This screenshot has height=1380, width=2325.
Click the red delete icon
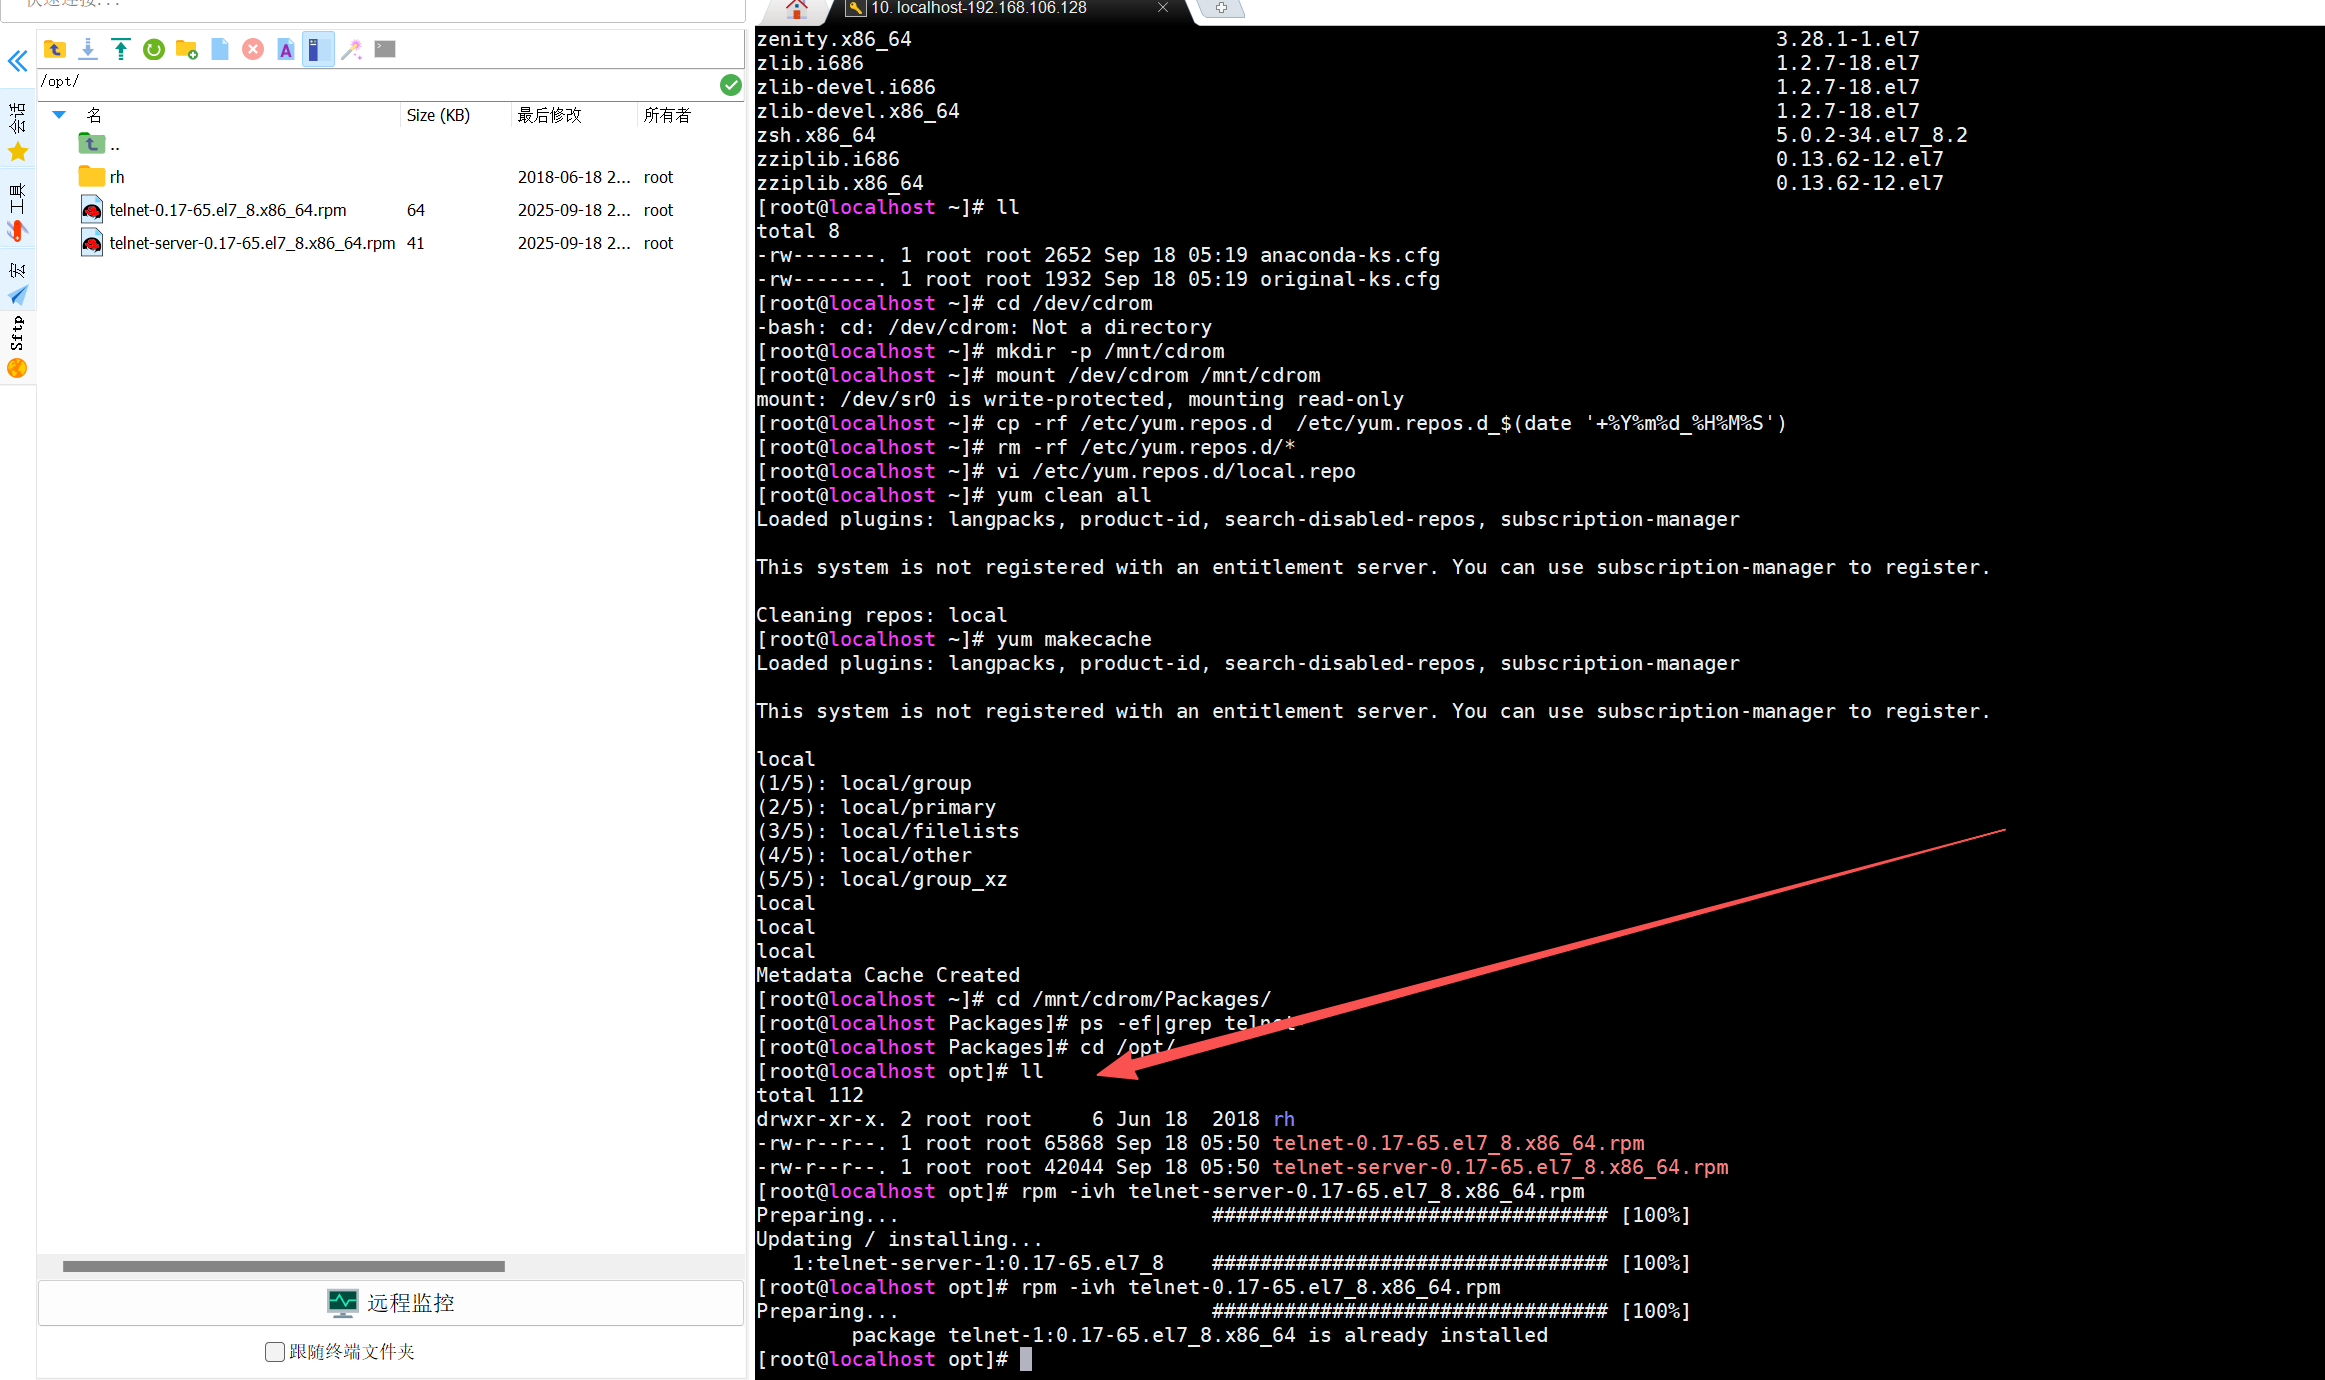tap(253, 49)
